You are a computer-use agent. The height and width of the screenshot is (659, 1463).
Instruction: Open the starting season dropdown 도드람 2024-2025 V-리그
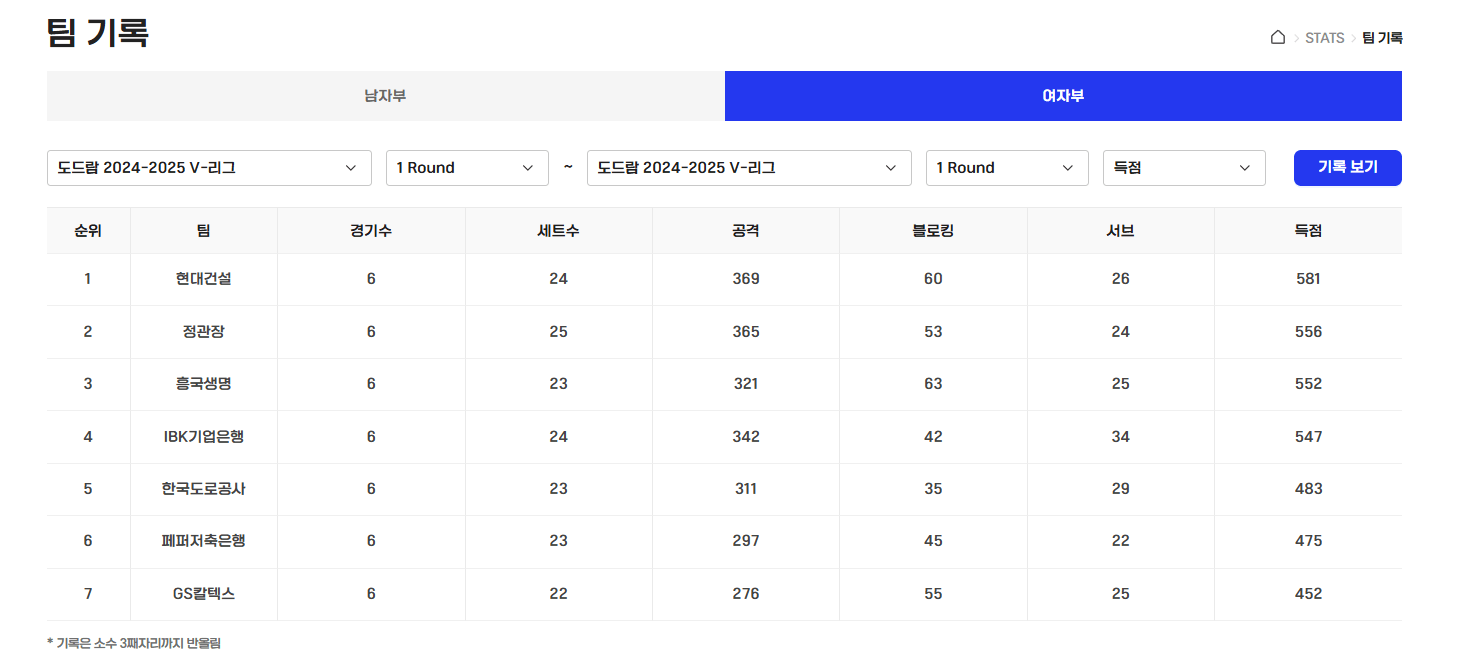click(x=209, y=168)
